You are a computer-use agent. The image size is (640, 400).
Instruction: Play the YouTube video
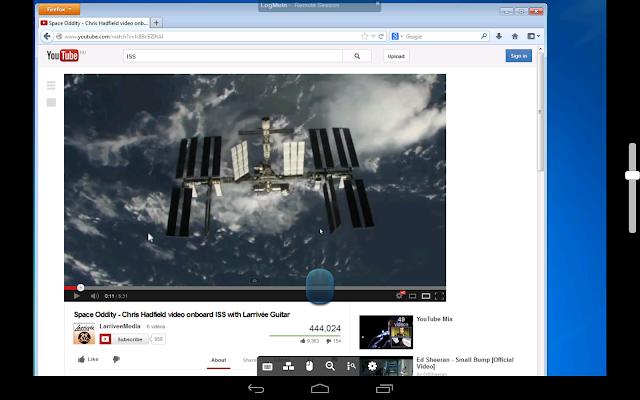pyautogui.click(x=76, y=296)
